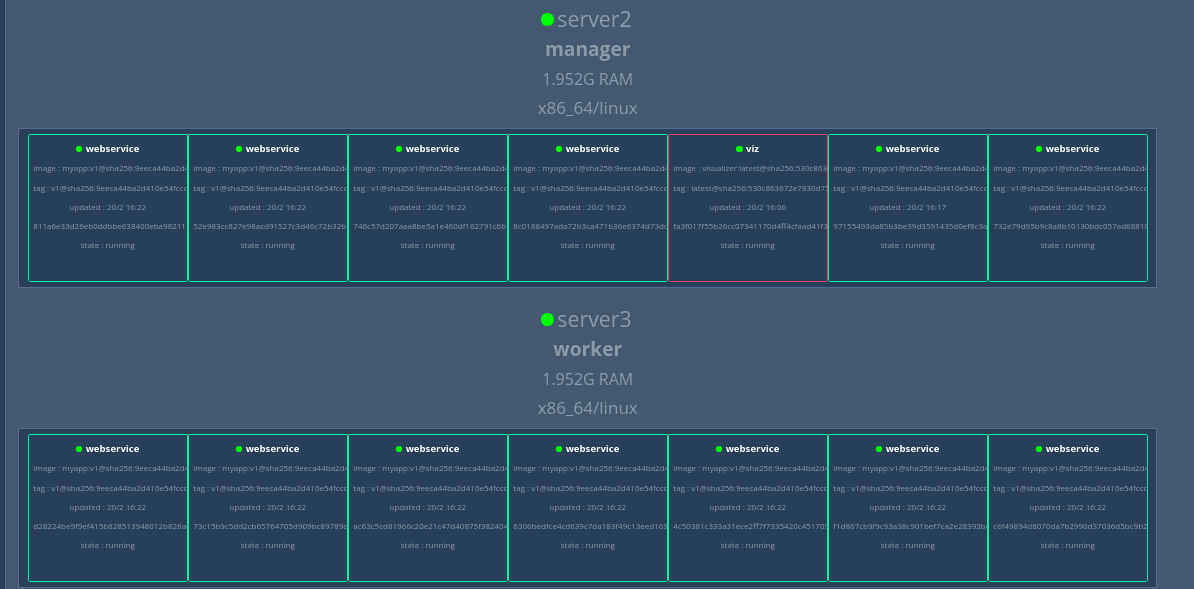
Task: Click container ID 732e79d95b9c8a8b on server2
Action: 1068,226
